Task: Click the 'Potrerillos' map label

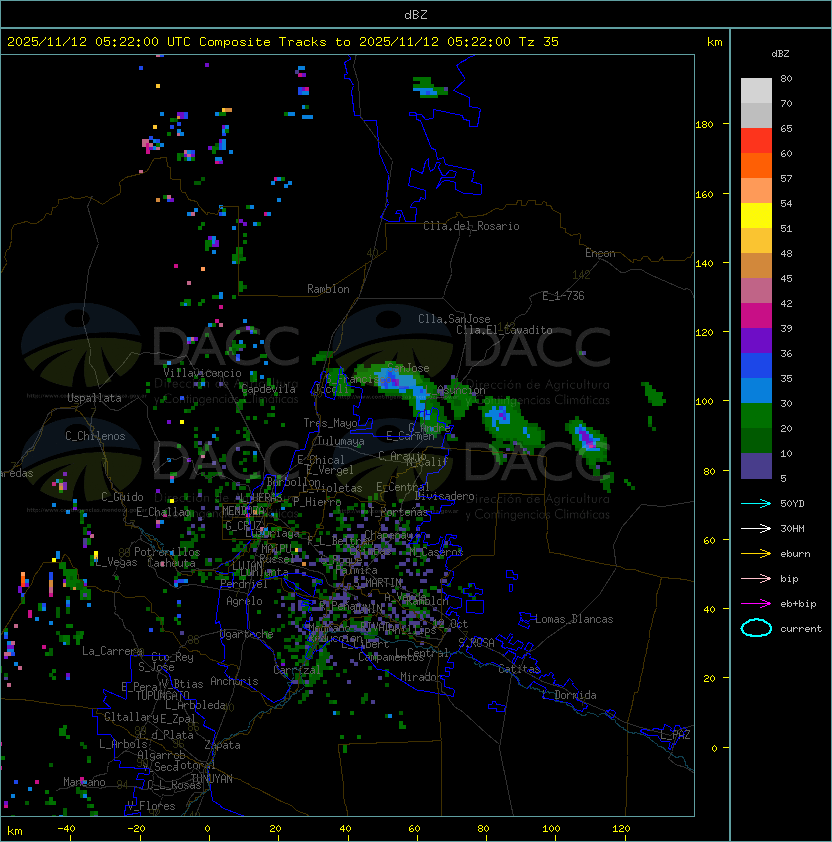Action: pyautogui.click(x=167, y=552)
